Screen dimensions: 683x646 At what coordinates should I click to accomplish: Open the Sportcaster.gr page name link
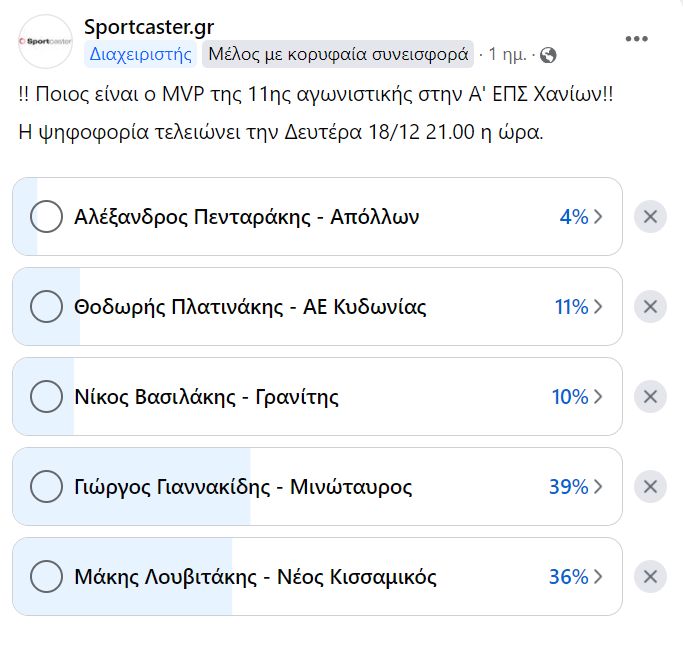149,27
